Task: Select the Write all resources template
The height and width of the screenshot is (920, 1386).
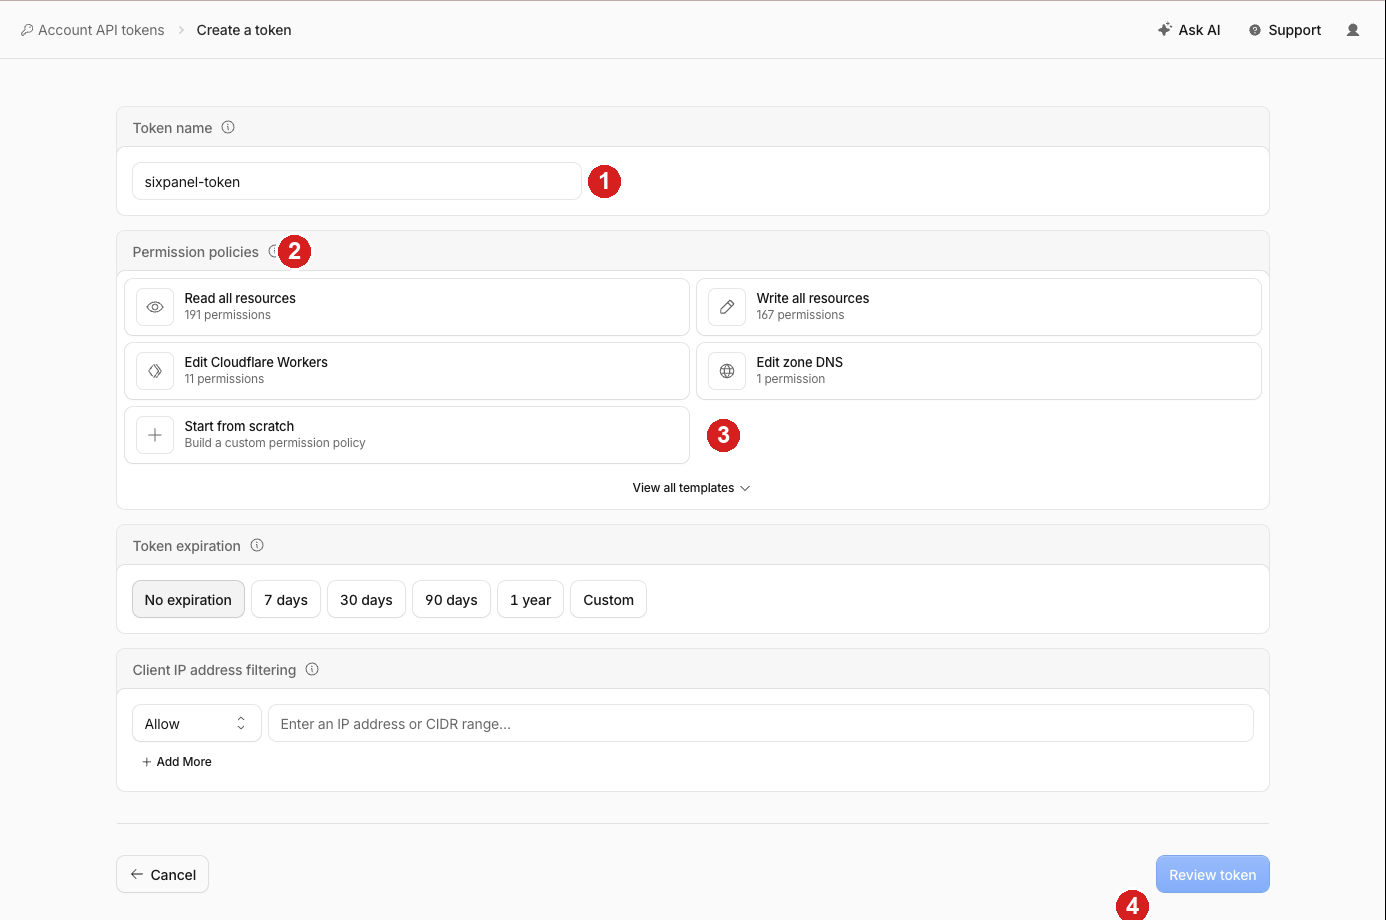Action: click(979, 307)
